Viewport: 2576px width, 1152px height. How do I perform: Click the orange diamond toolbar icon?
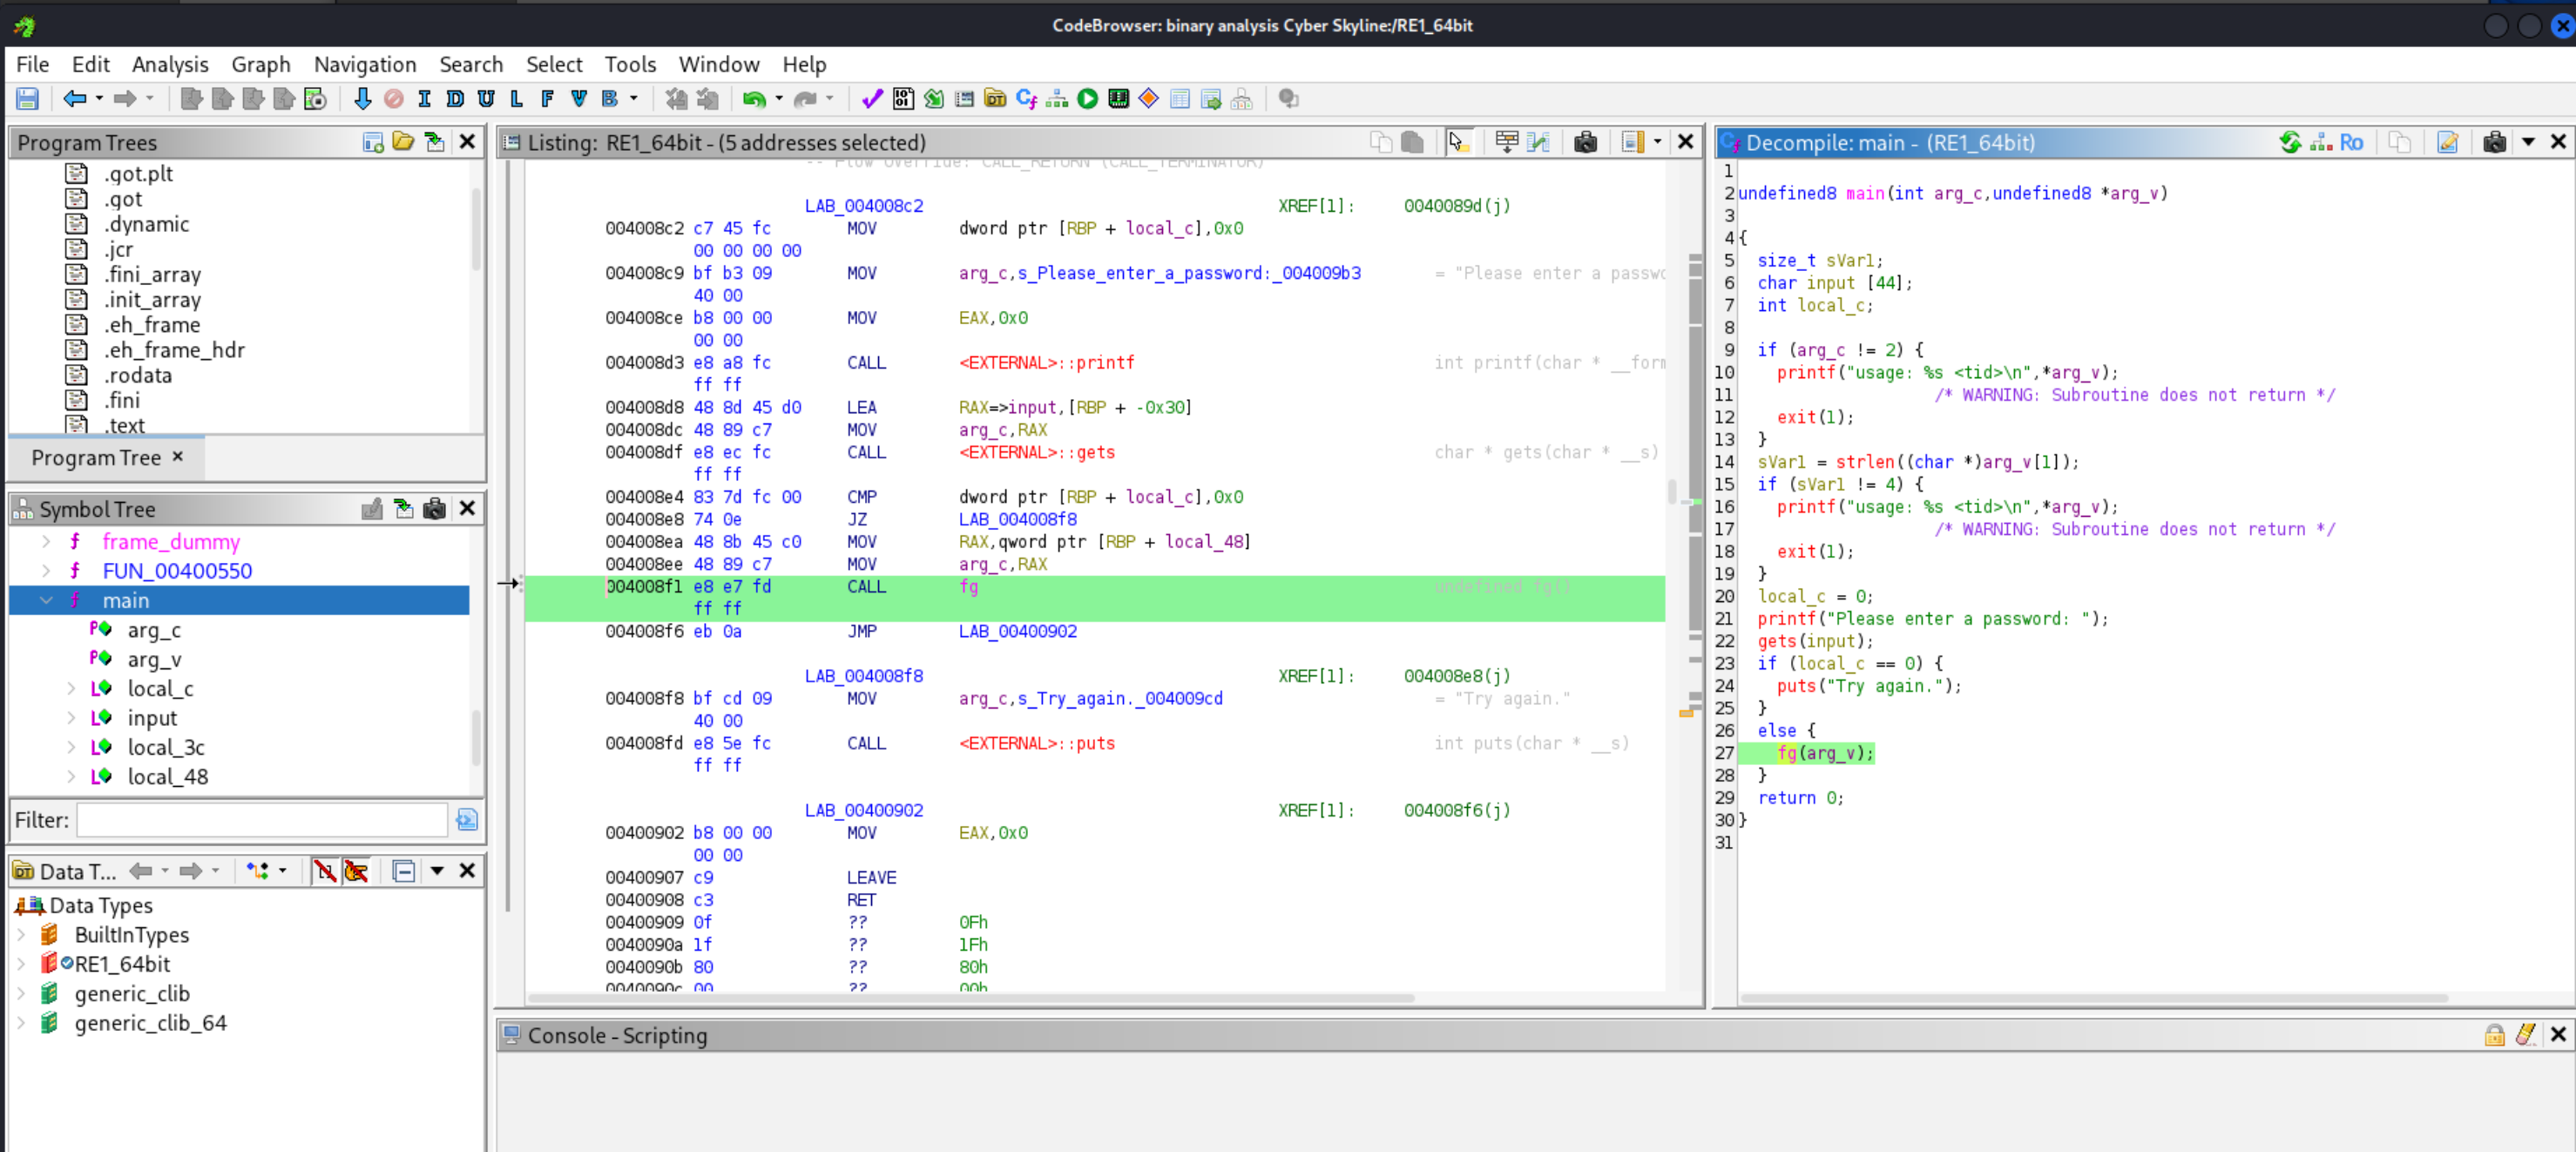coord(1149,98)
